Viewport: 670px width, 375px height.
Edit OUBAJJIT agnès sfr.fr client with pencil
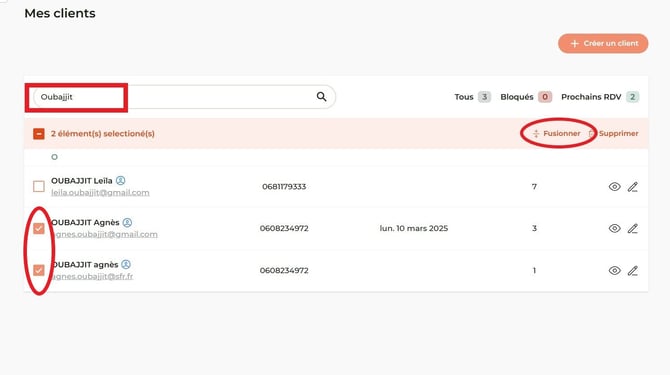(x=633, y=270)
